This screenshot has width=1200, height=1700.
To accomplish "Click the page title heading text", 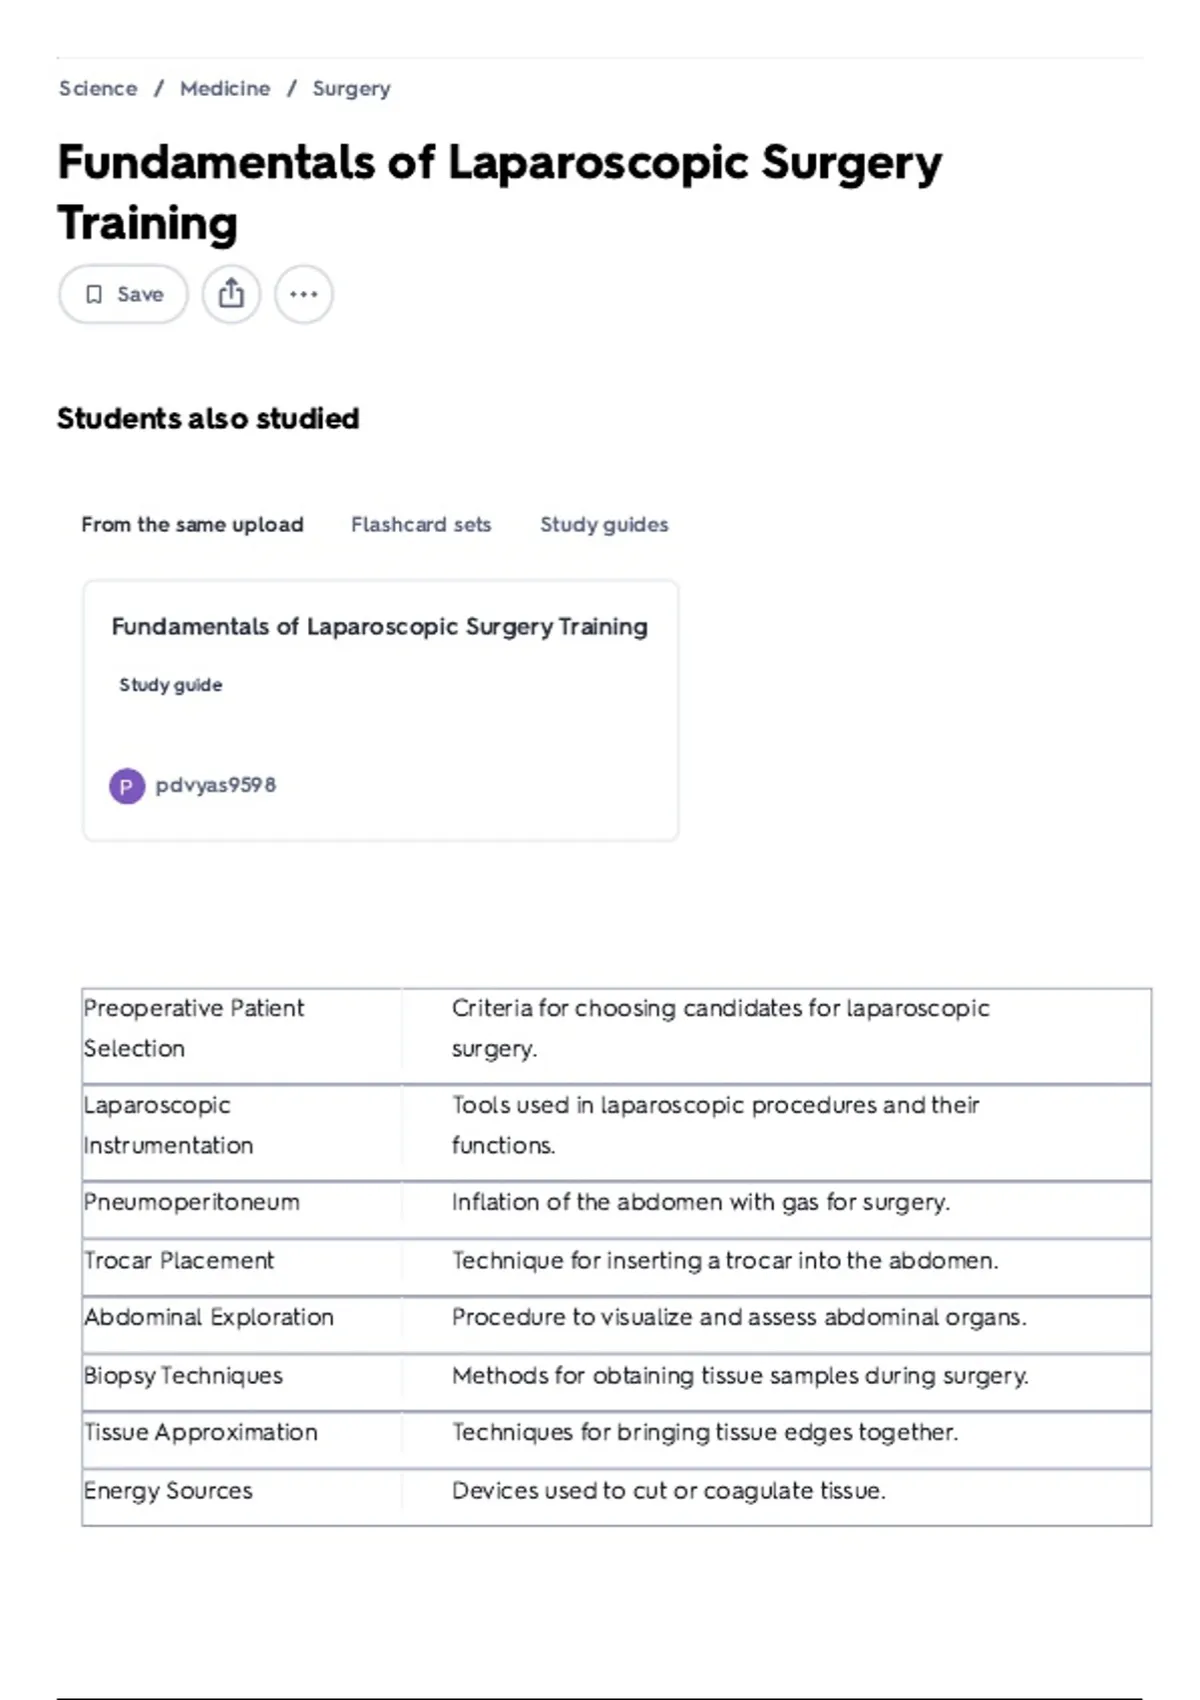I will click(500, 190).
